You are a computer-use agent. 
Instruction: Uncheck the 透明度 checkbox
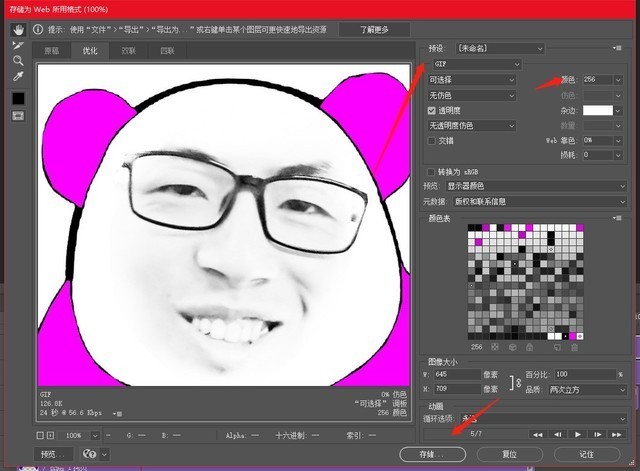(431, 111)
